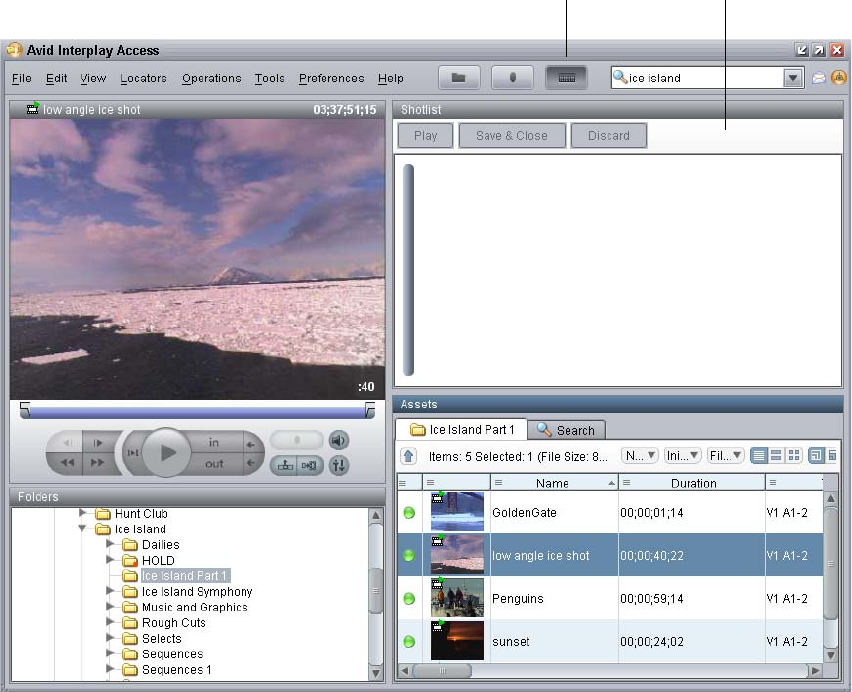Switch to the Ice Island Part 1 tab
This screenshot has height=692, width=852.
[461, 430]
